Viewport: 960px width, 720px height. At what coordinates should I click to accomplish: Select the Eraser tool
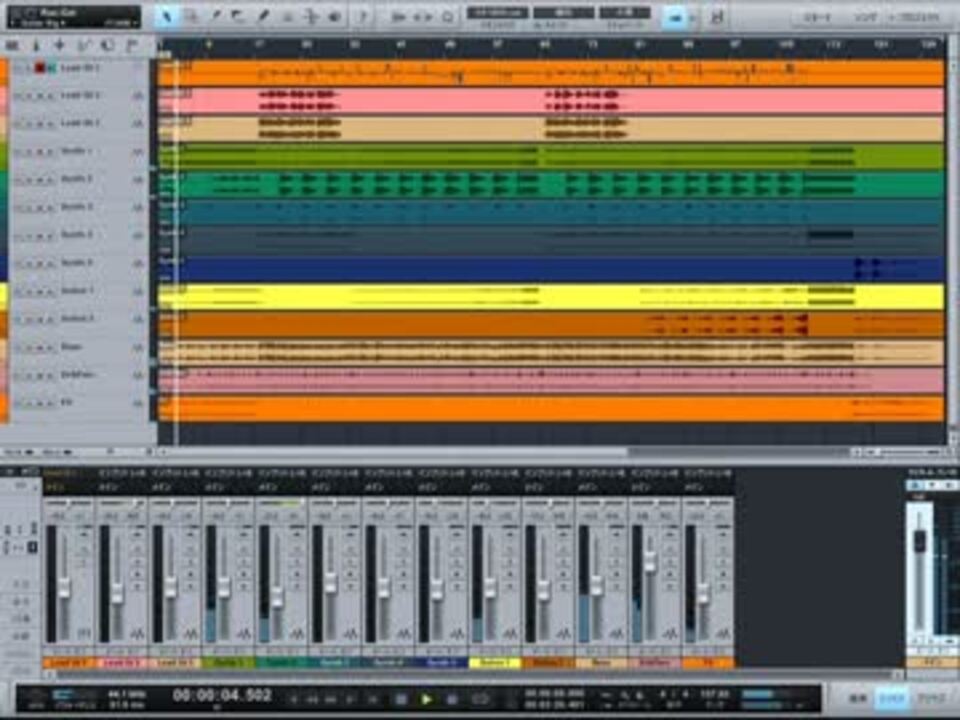point(239,17)
